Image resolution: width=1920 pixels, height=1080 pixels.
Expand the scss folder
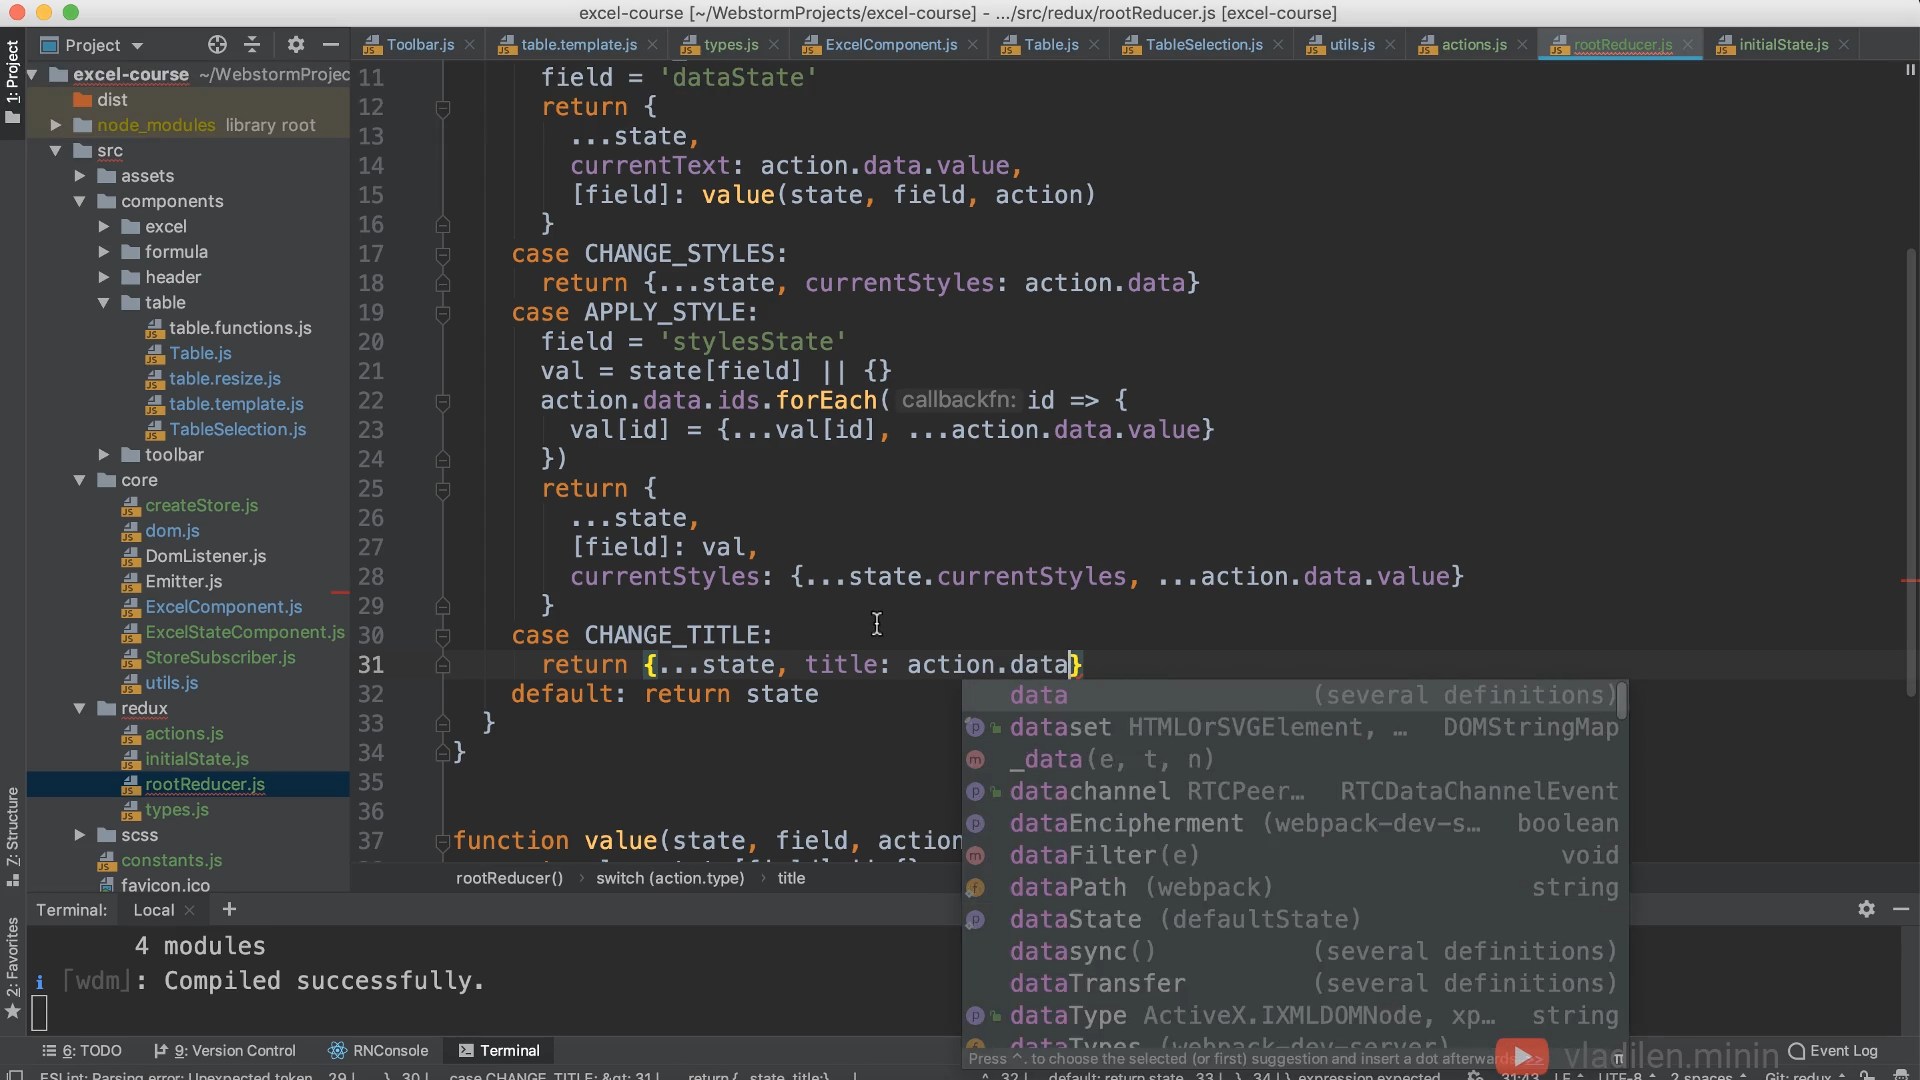80,835
